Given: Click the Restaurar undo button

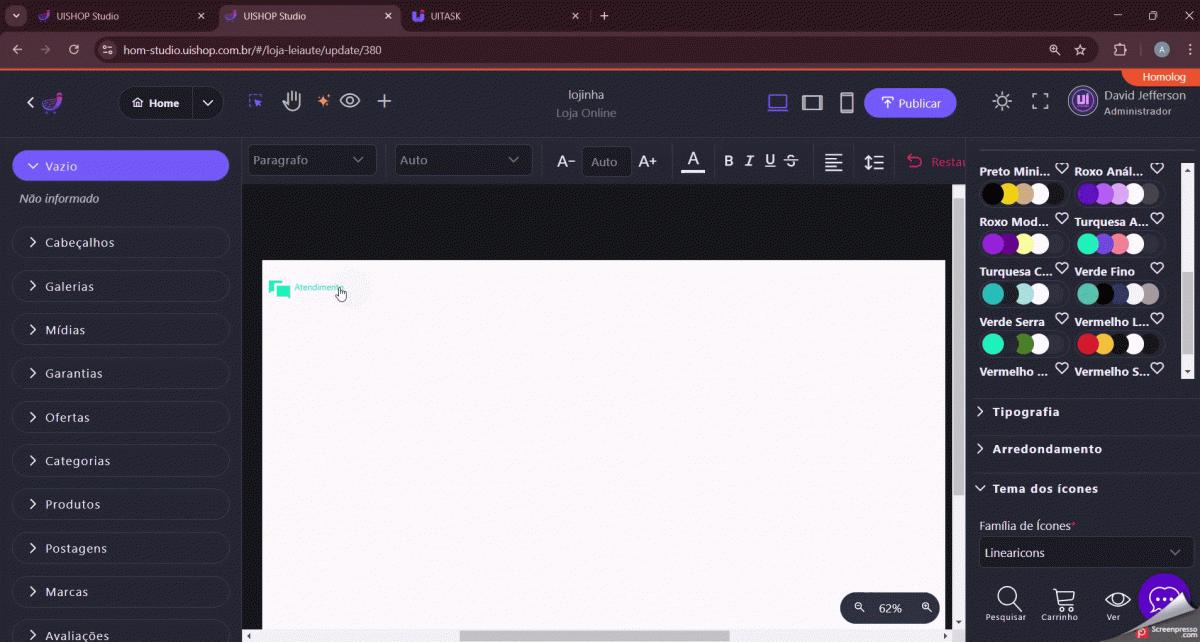Looking at the screenshot, I should [934, 161].
